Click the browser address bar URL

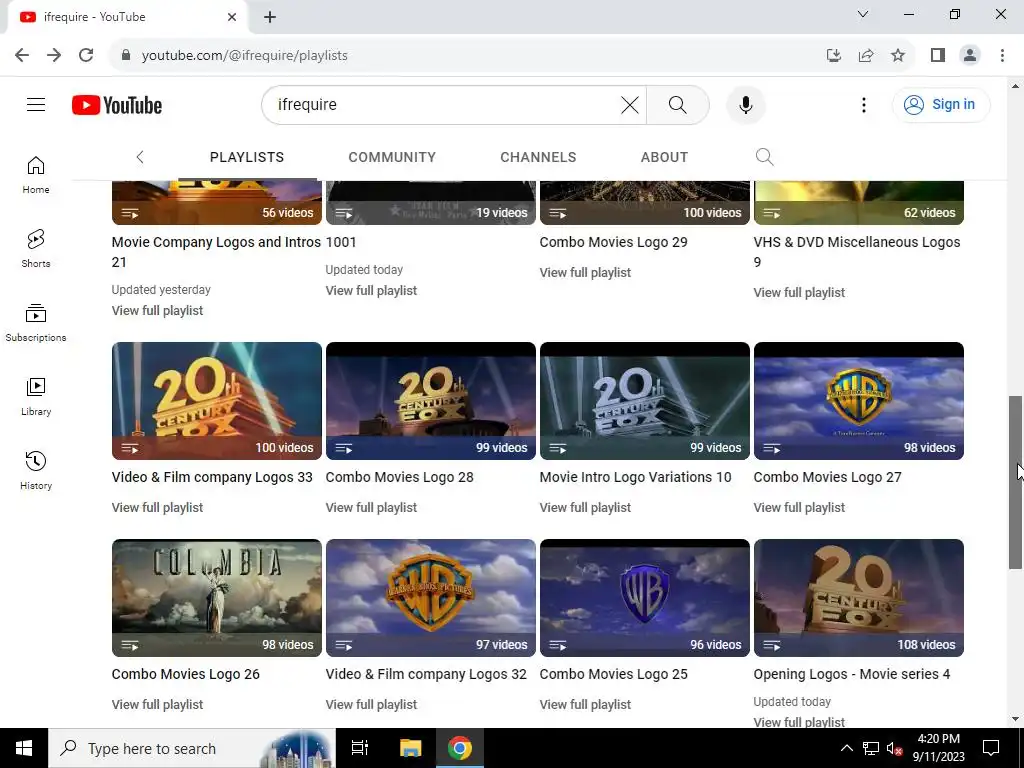tap(245, 56)
